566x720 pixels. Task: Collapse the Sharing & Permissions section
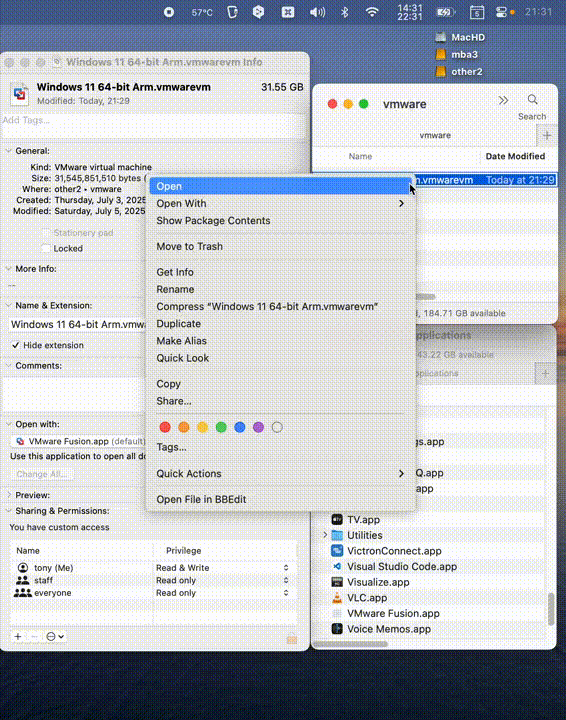(8, 511)
